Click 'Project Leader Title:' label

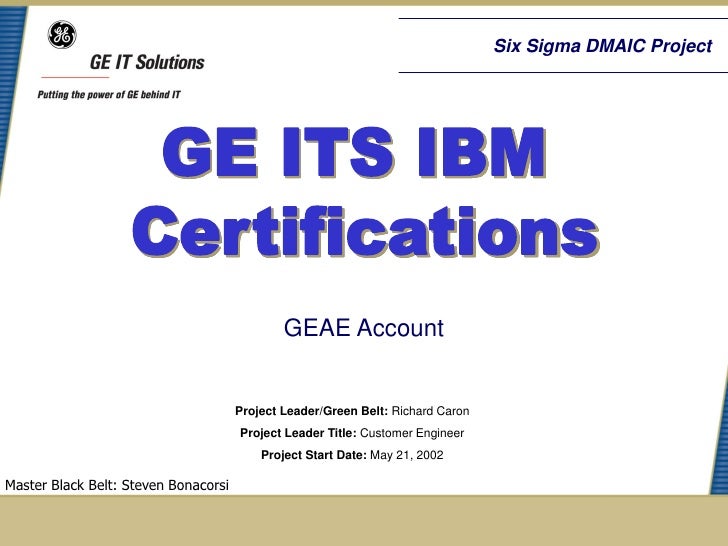click(298, 433)
